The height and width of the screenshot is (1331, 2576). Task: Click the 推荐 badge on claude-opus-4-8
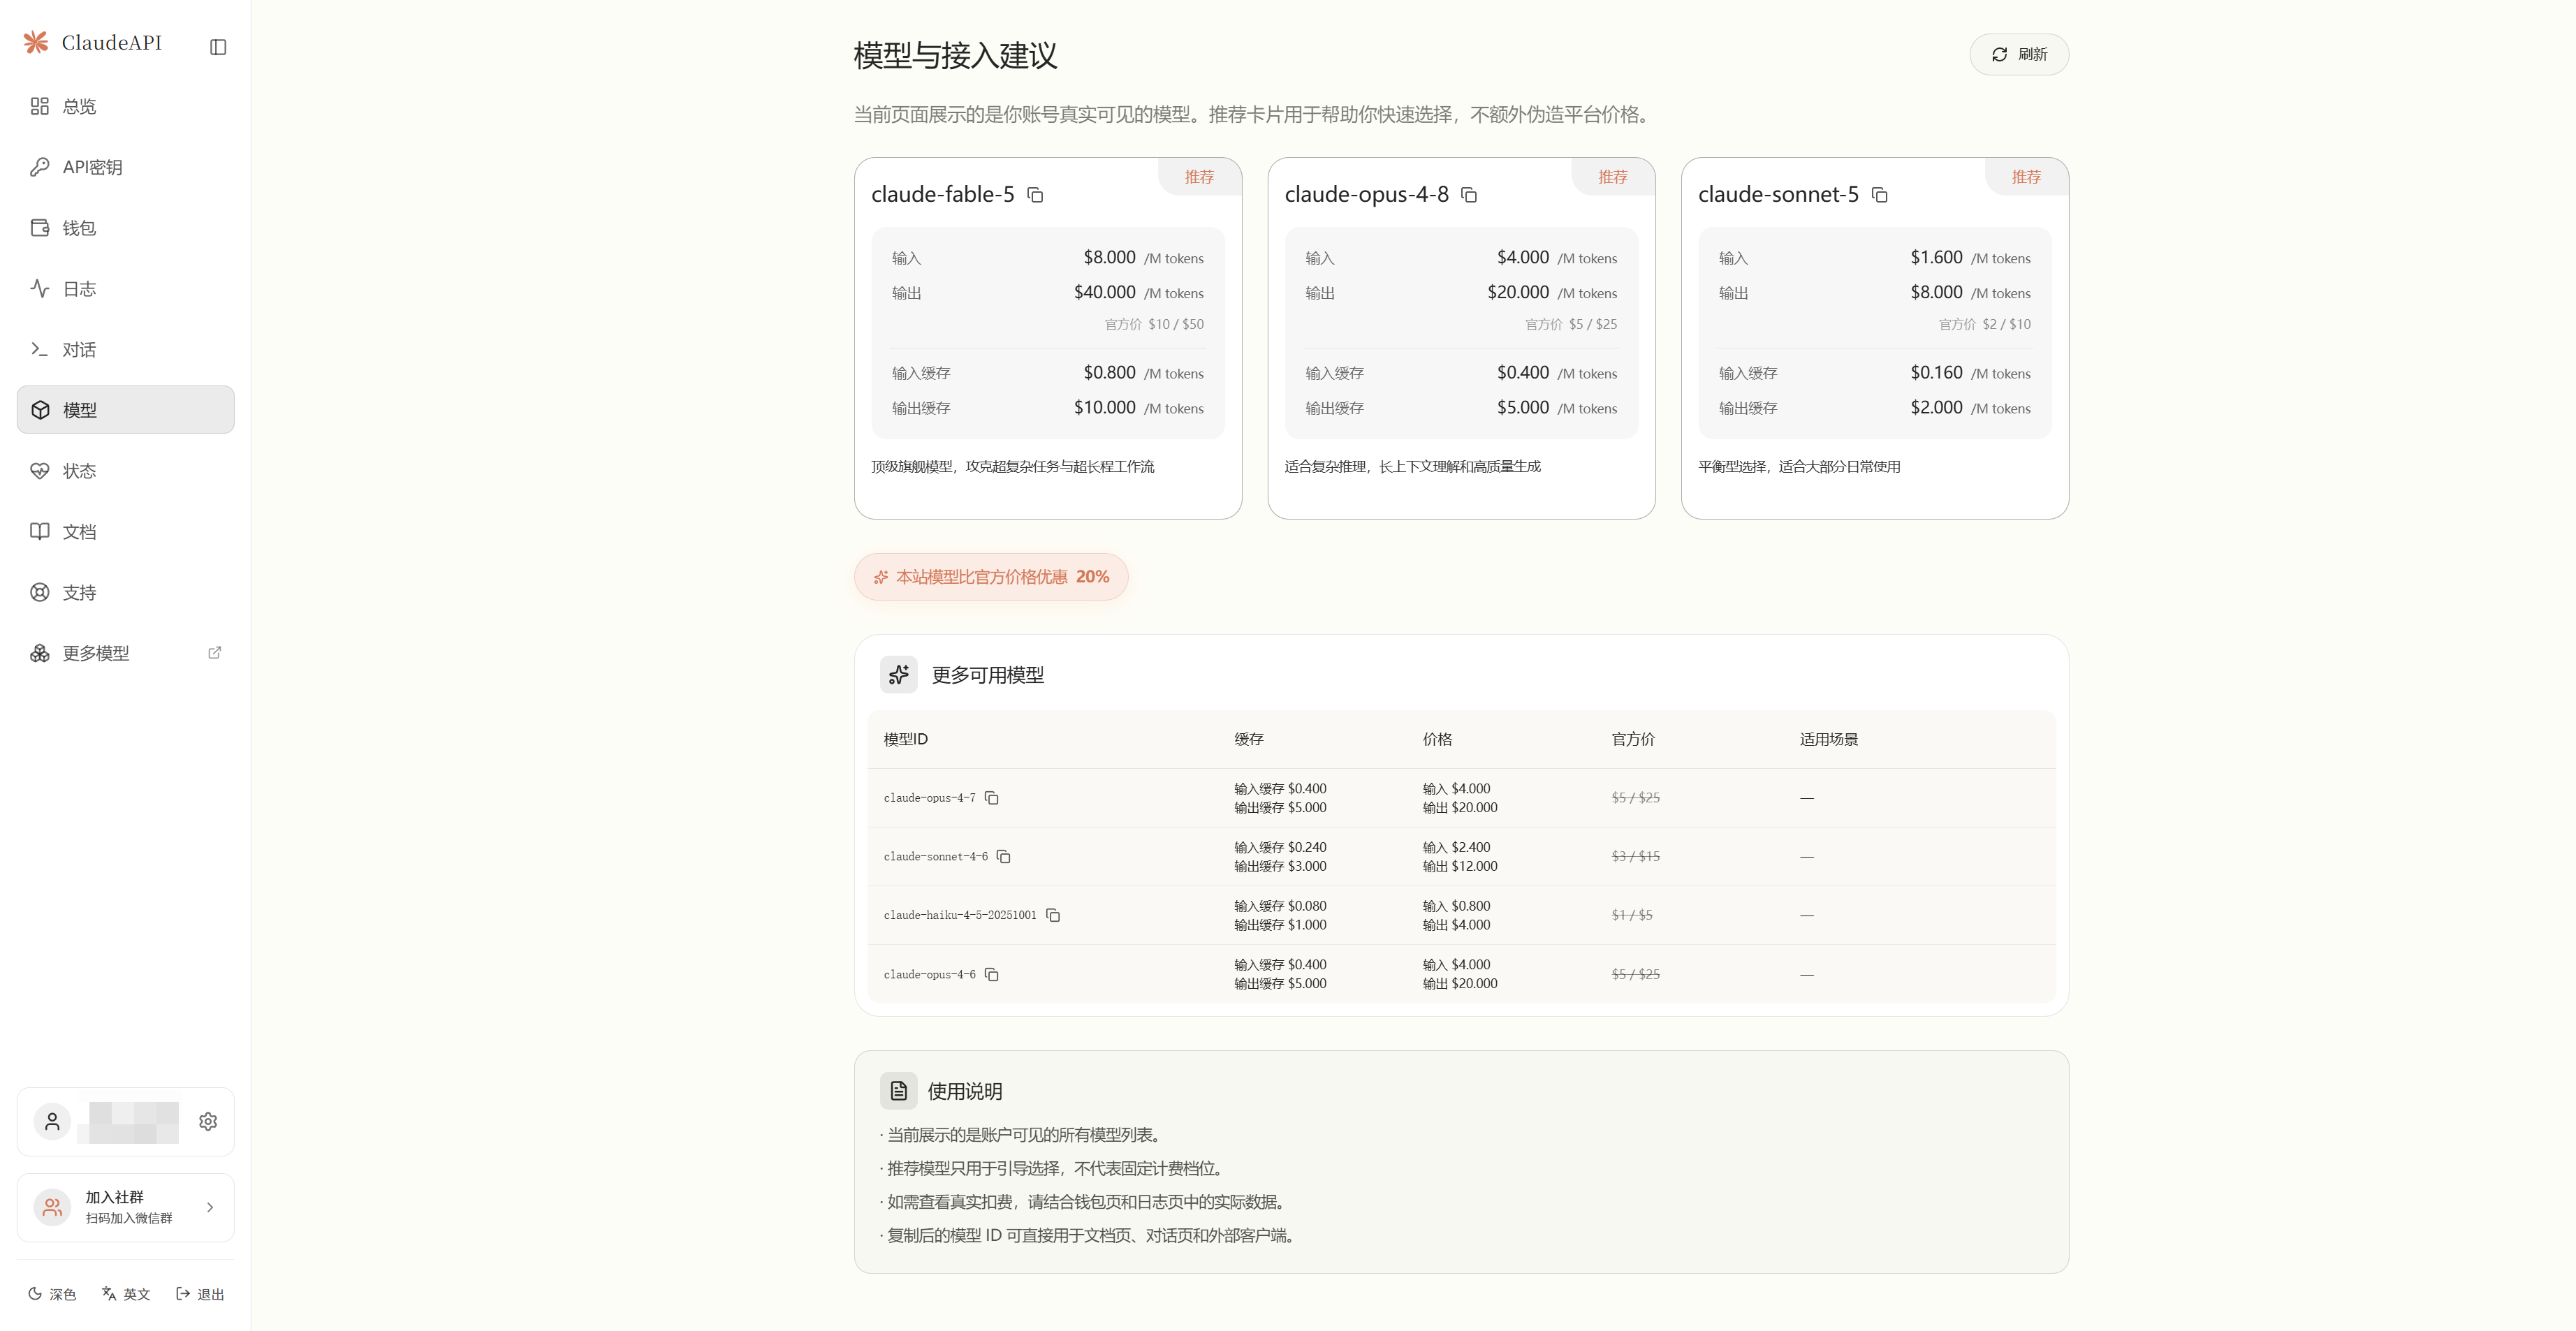tap(1613, 177)
